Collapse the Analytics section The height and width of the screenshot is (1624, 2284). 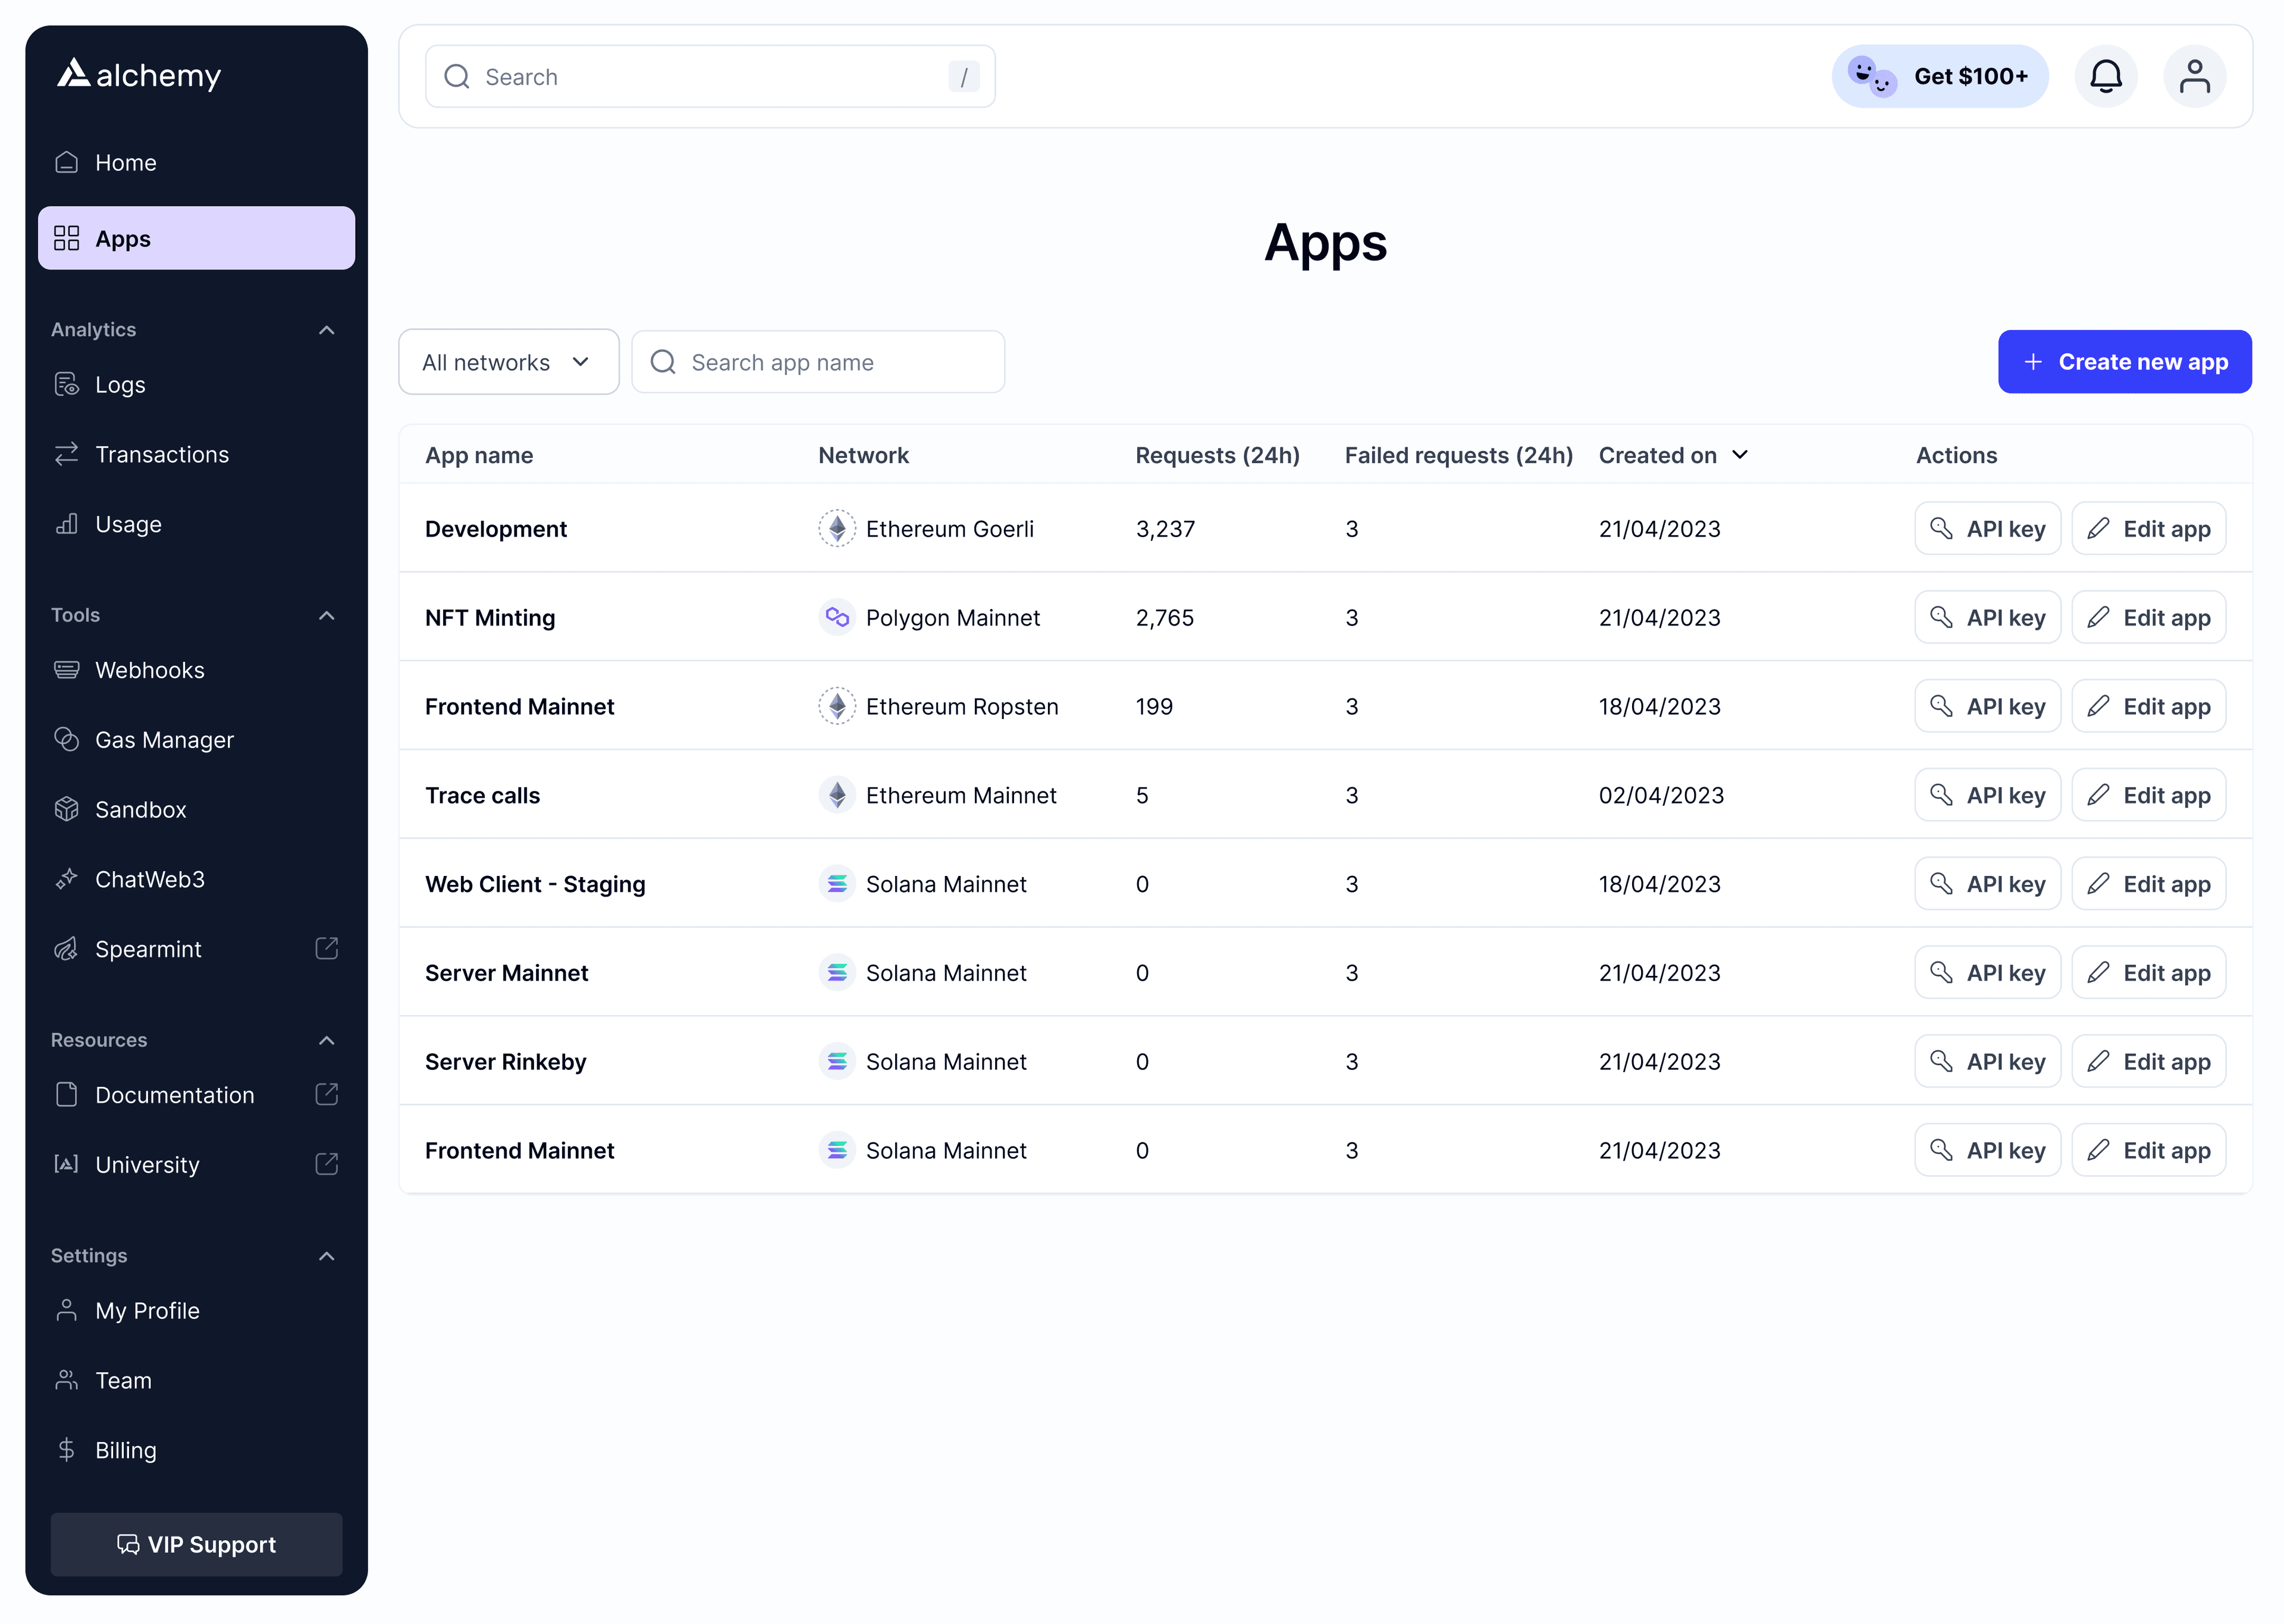(327, 330)
